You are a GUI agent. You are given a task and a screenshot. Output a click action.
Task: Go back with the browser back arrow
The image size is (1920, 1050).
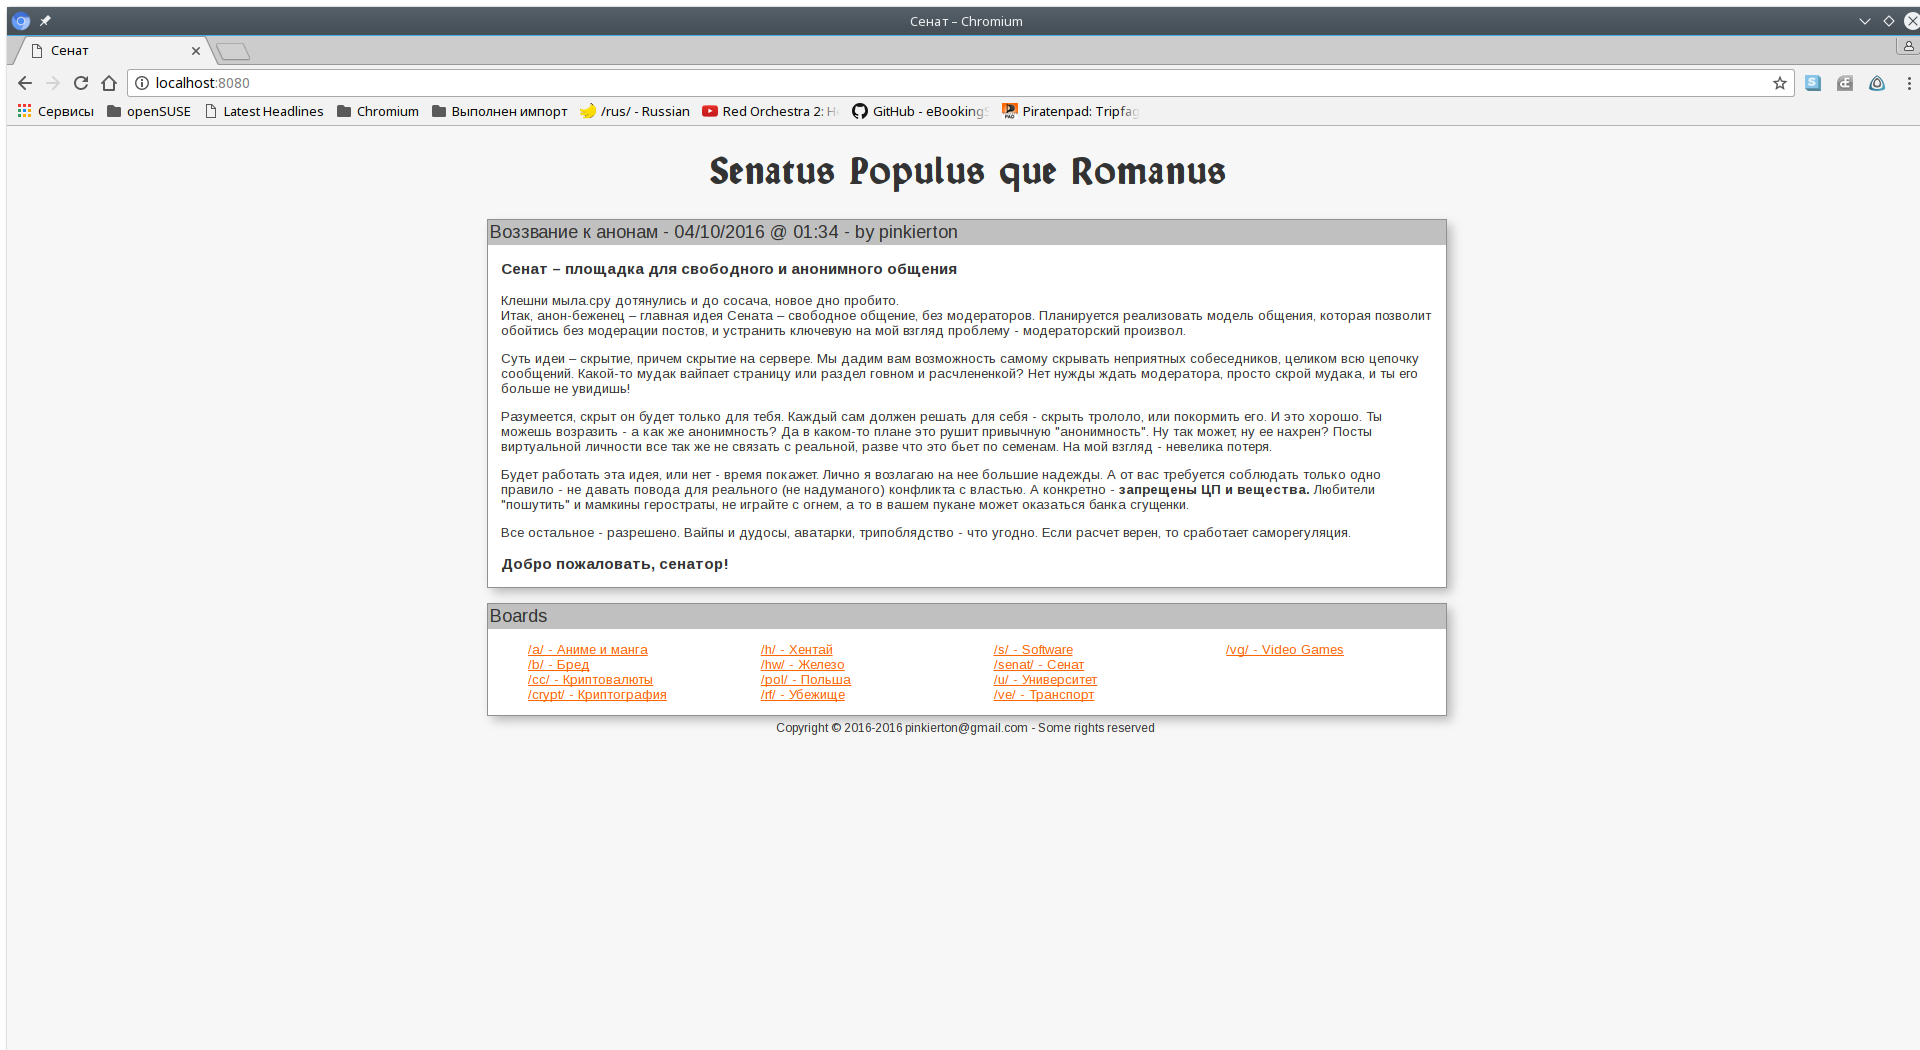(x=25, y=83)
